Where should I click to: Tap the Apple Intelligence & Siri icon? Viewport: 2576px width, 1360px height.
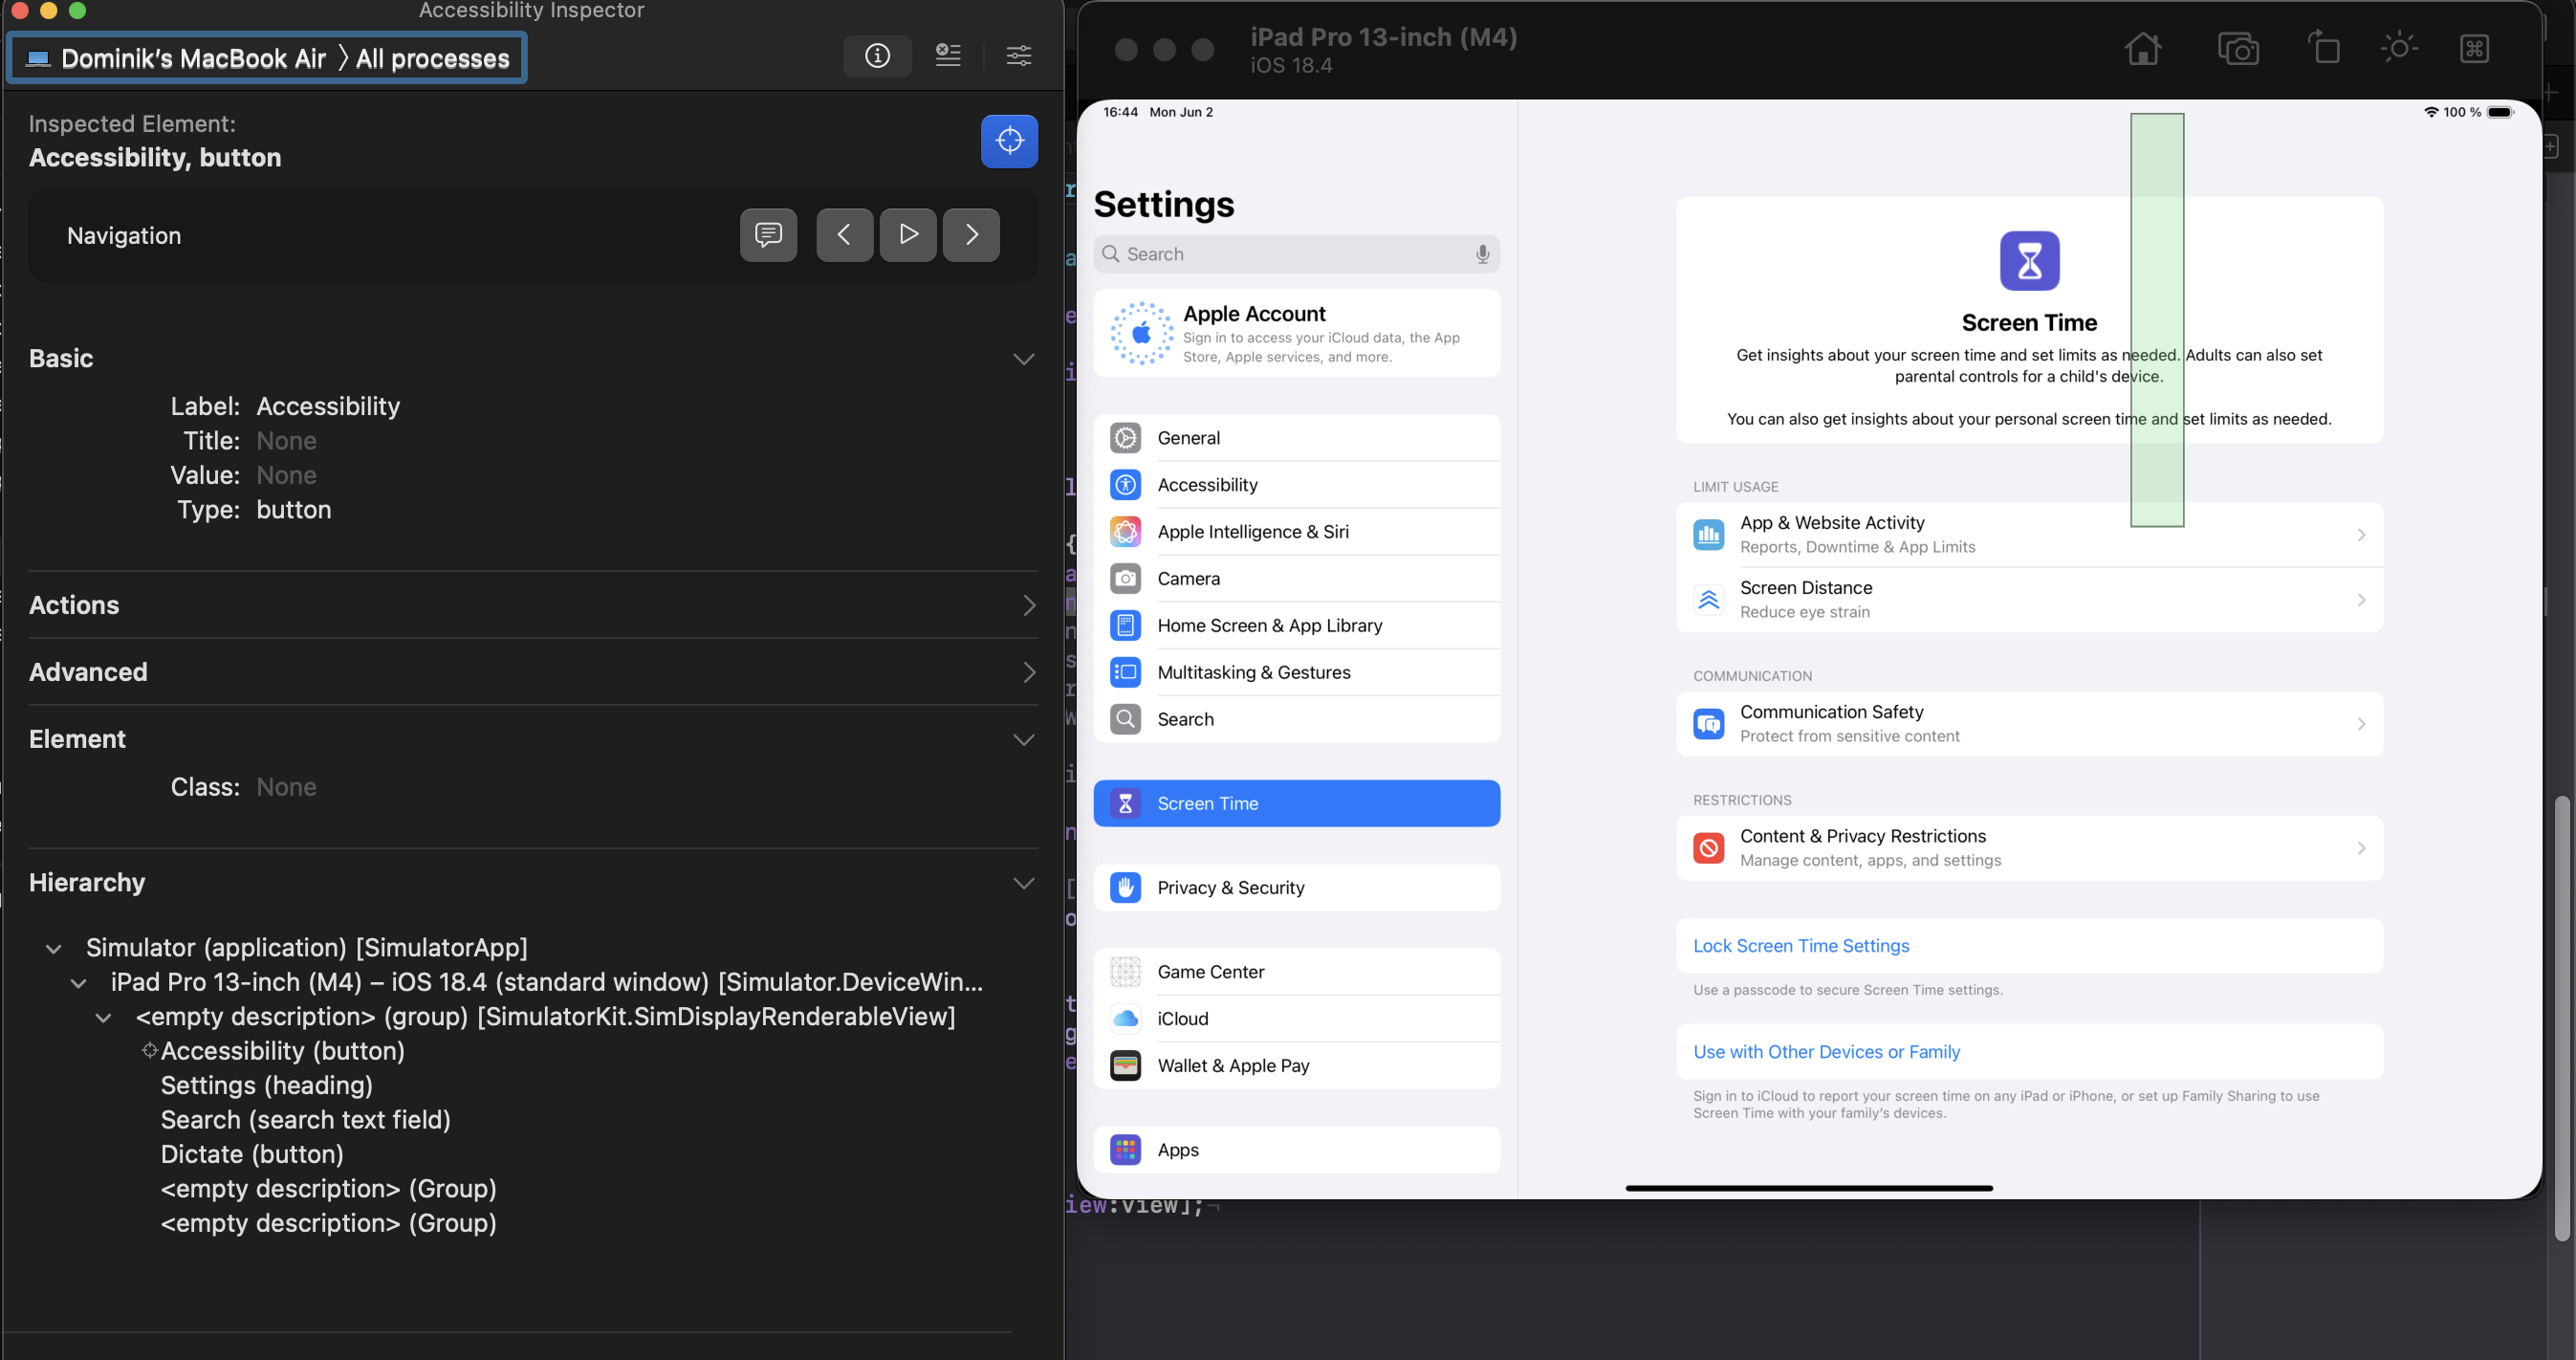click(1125, 532)
